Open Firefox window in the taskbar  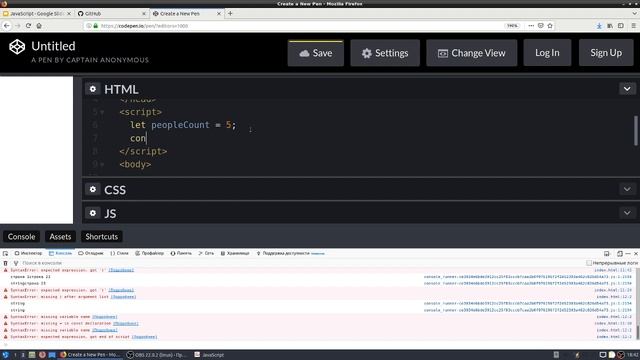click(x=91, y=355)
